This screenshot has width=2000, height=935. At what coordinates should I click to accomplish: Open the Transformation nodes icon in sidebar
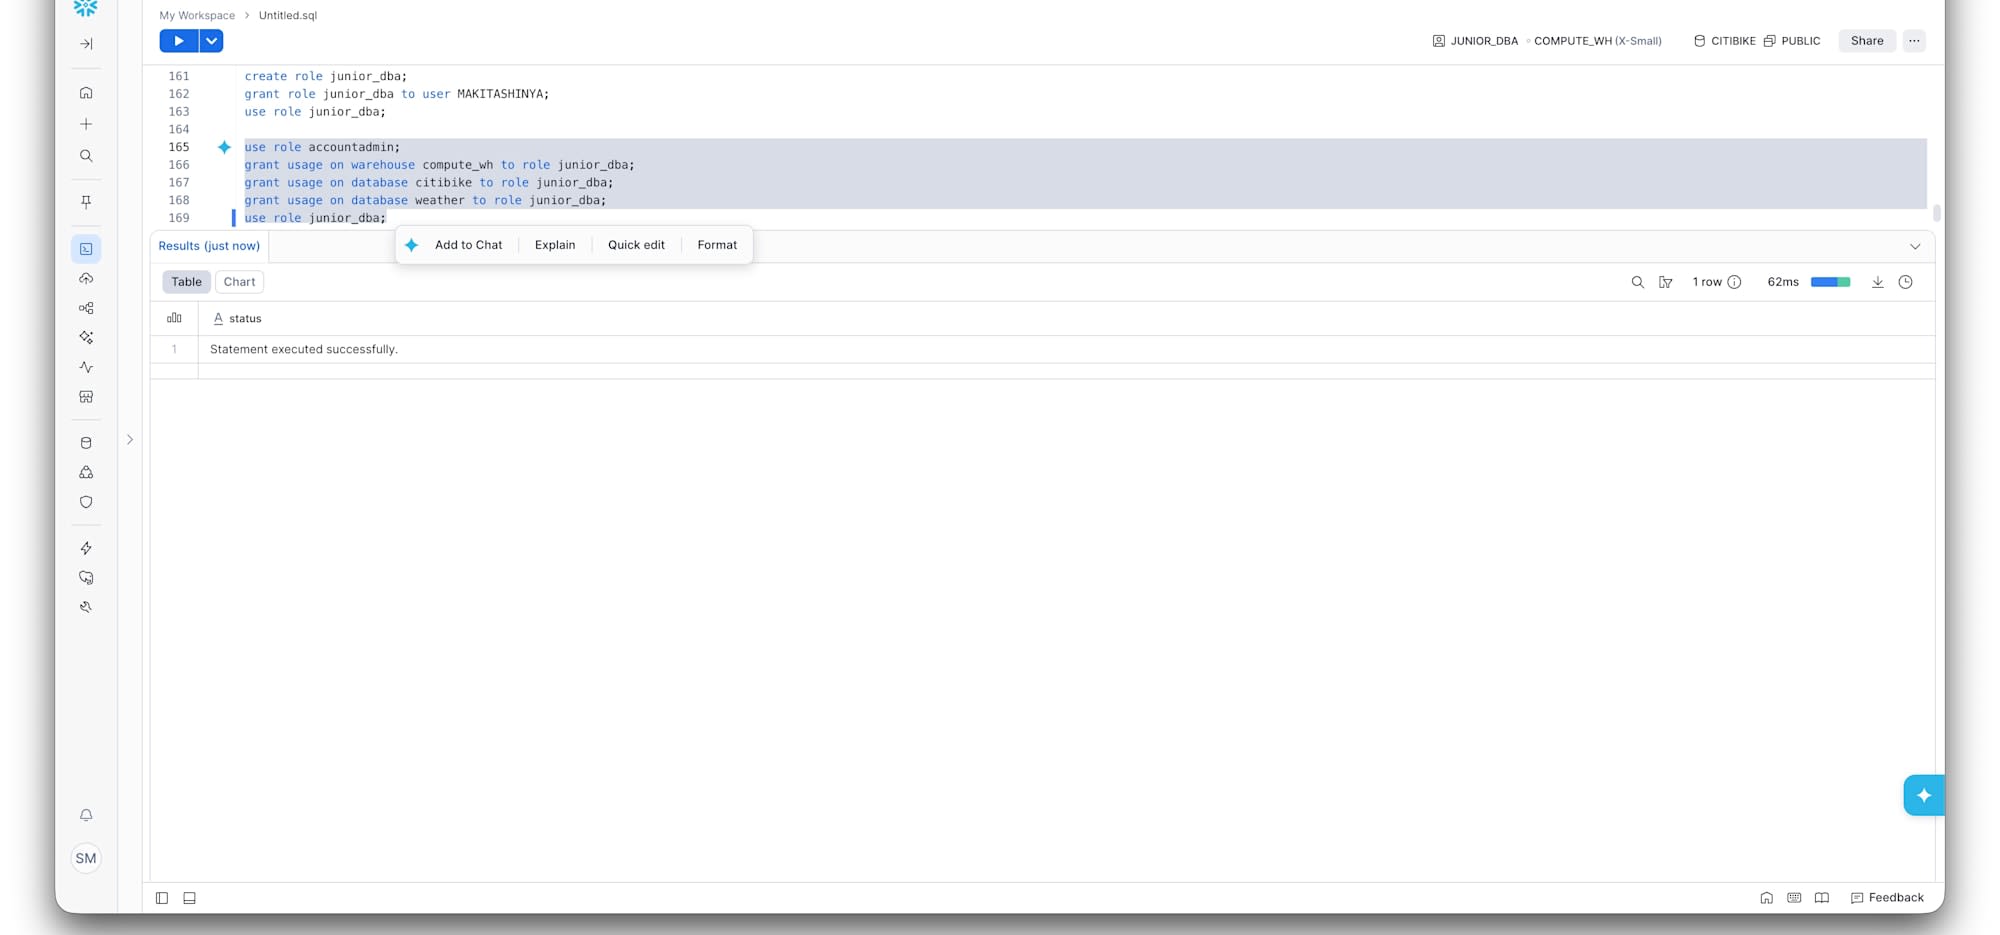pyautogui.click(x=86, y=308)
